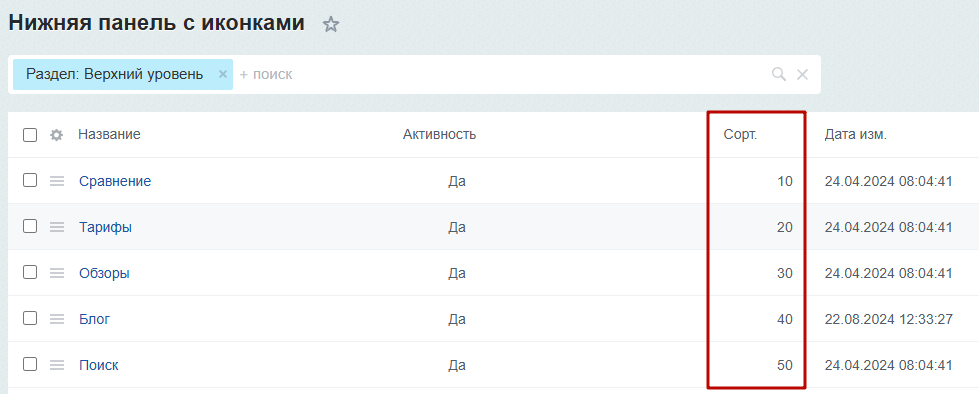Sort list by Сорт. column header

tap(740, 134)
